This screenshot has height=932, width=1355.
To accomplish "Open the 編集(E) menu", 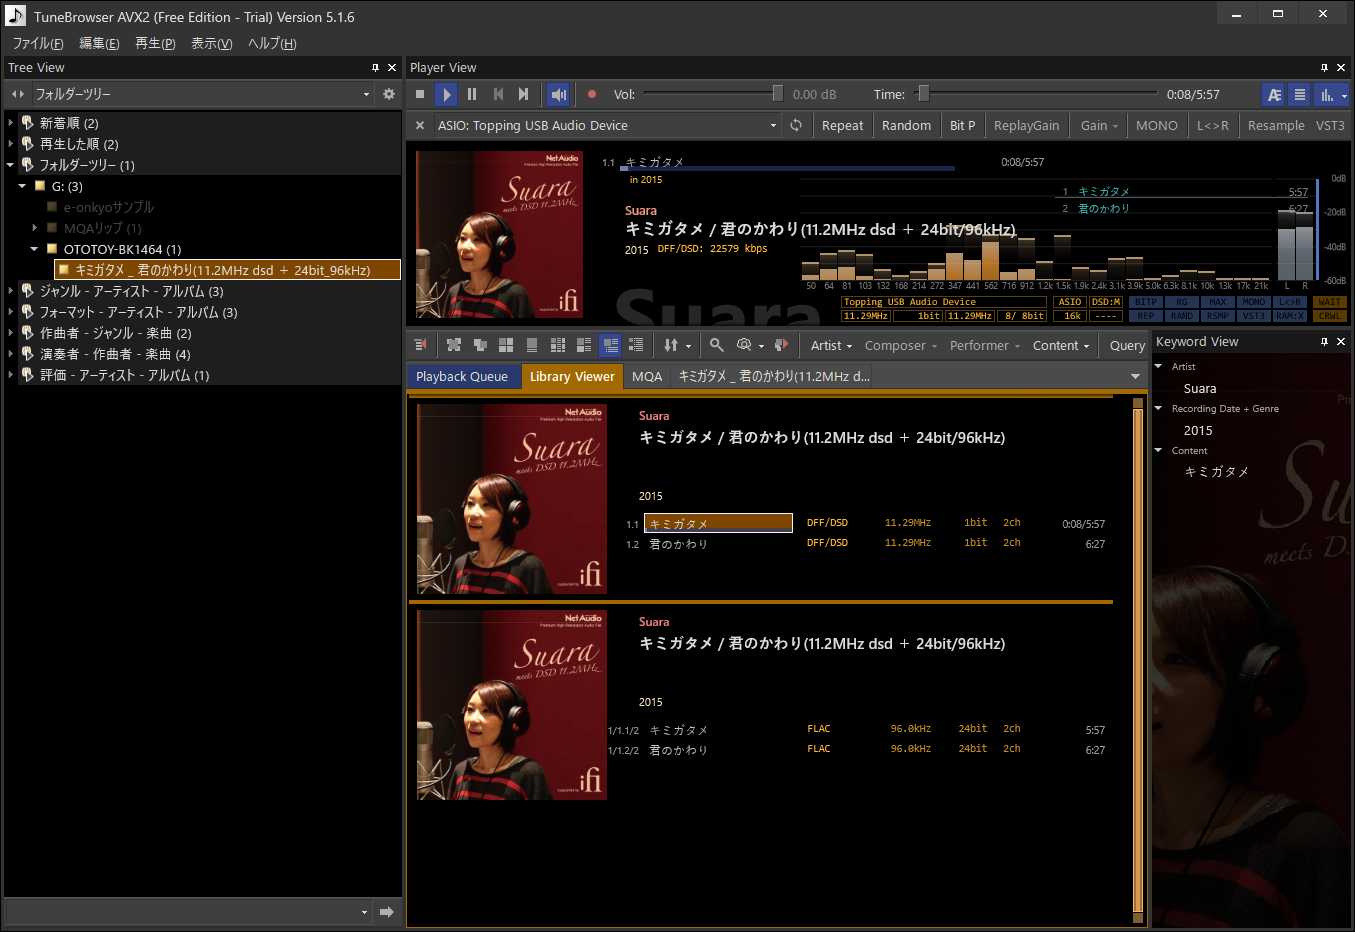I will pyautogui.click(x=99, y=43).
